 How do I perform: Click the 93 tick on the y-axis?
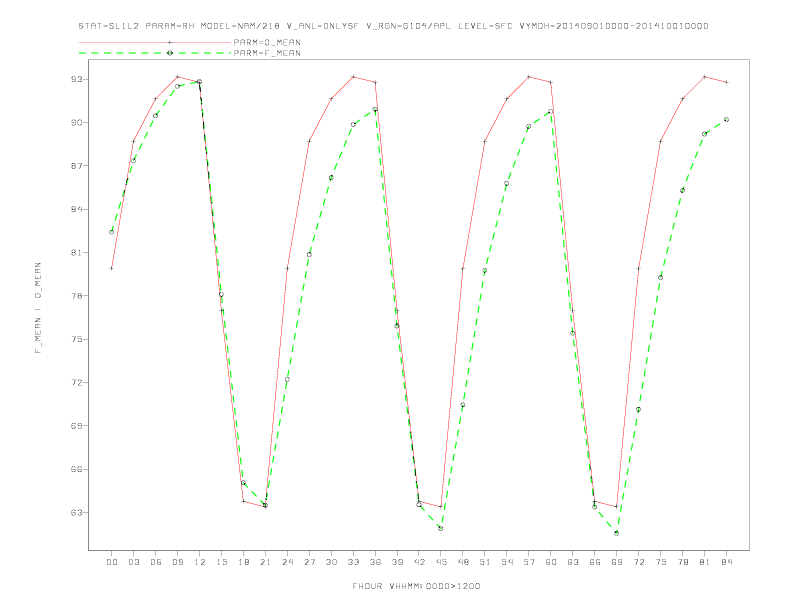(x=76, y=79)
